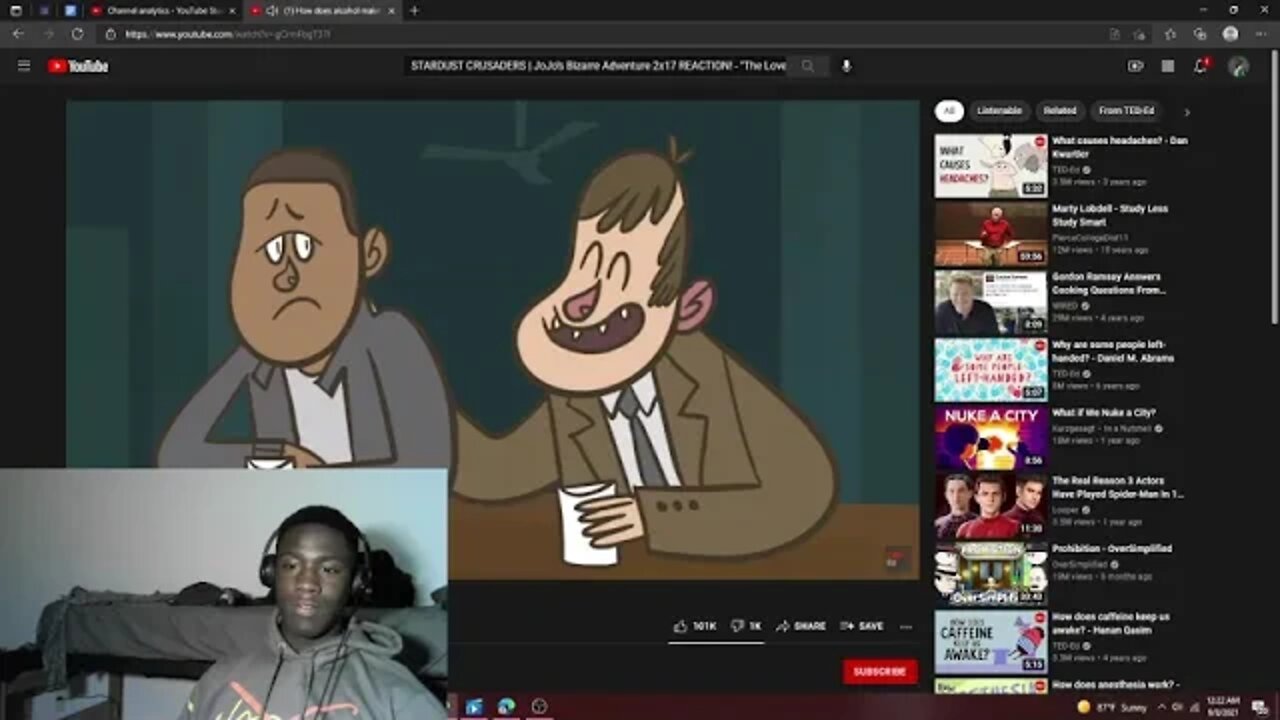The image size is (1280, 720).
Task: Go to the YouTube home logo
Action: [78, 66]
